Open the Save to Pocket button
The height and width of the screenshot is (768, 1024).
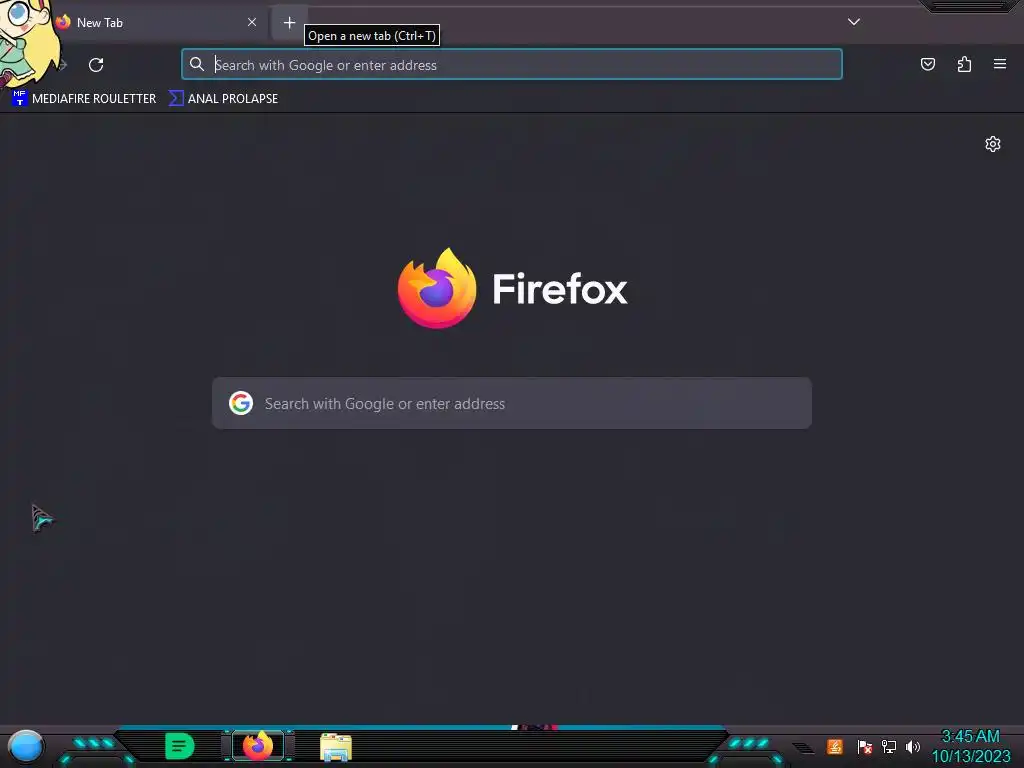(928, 64)
